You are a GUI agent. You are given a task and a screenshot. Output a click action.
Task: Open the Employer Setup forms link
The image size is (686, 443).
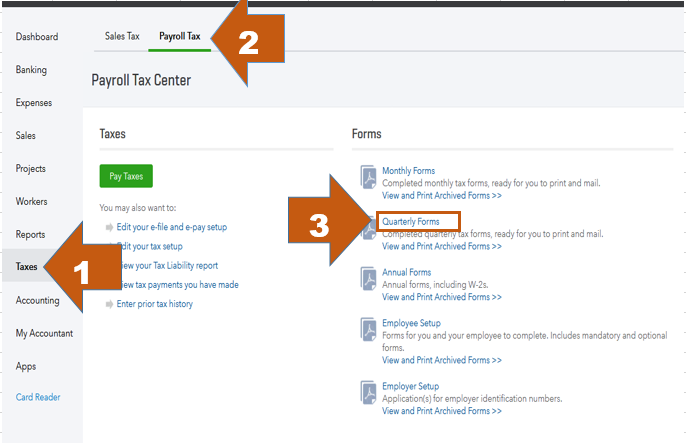click(410, 386)
